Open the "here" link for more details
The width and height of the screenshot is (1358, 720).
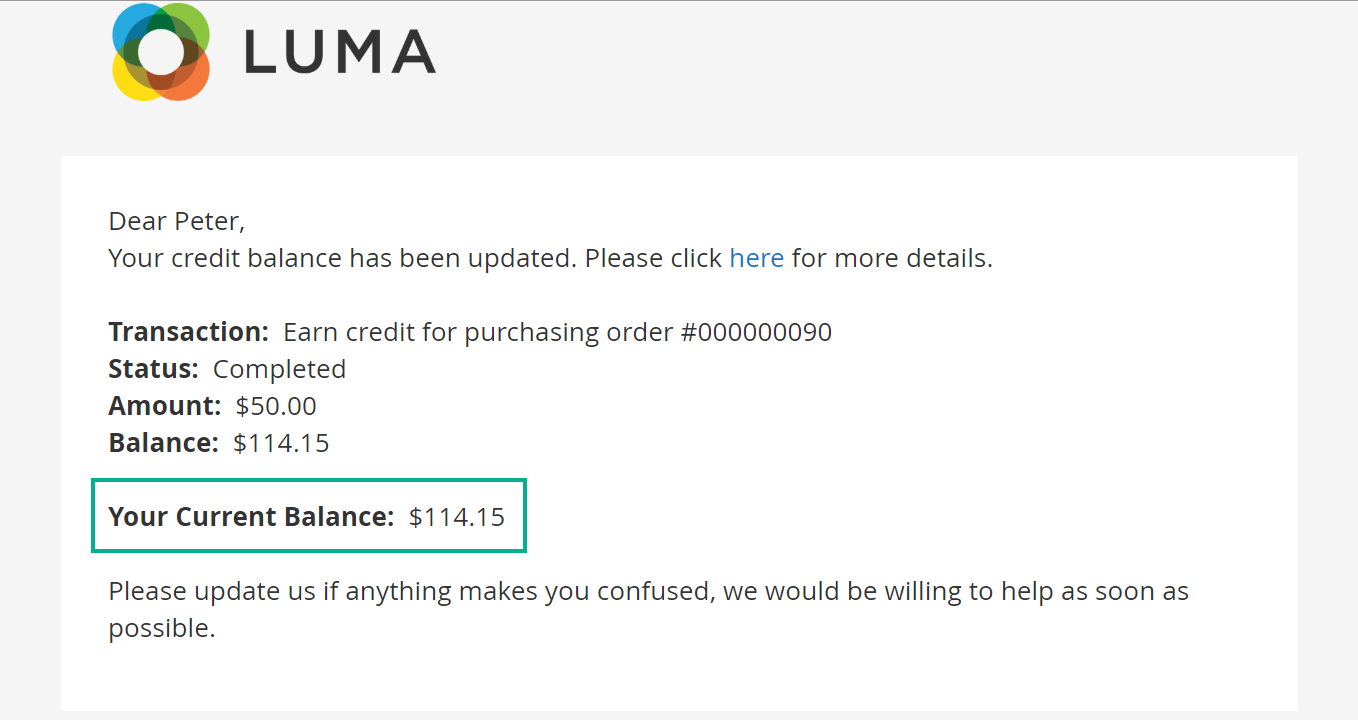(756, 258)
